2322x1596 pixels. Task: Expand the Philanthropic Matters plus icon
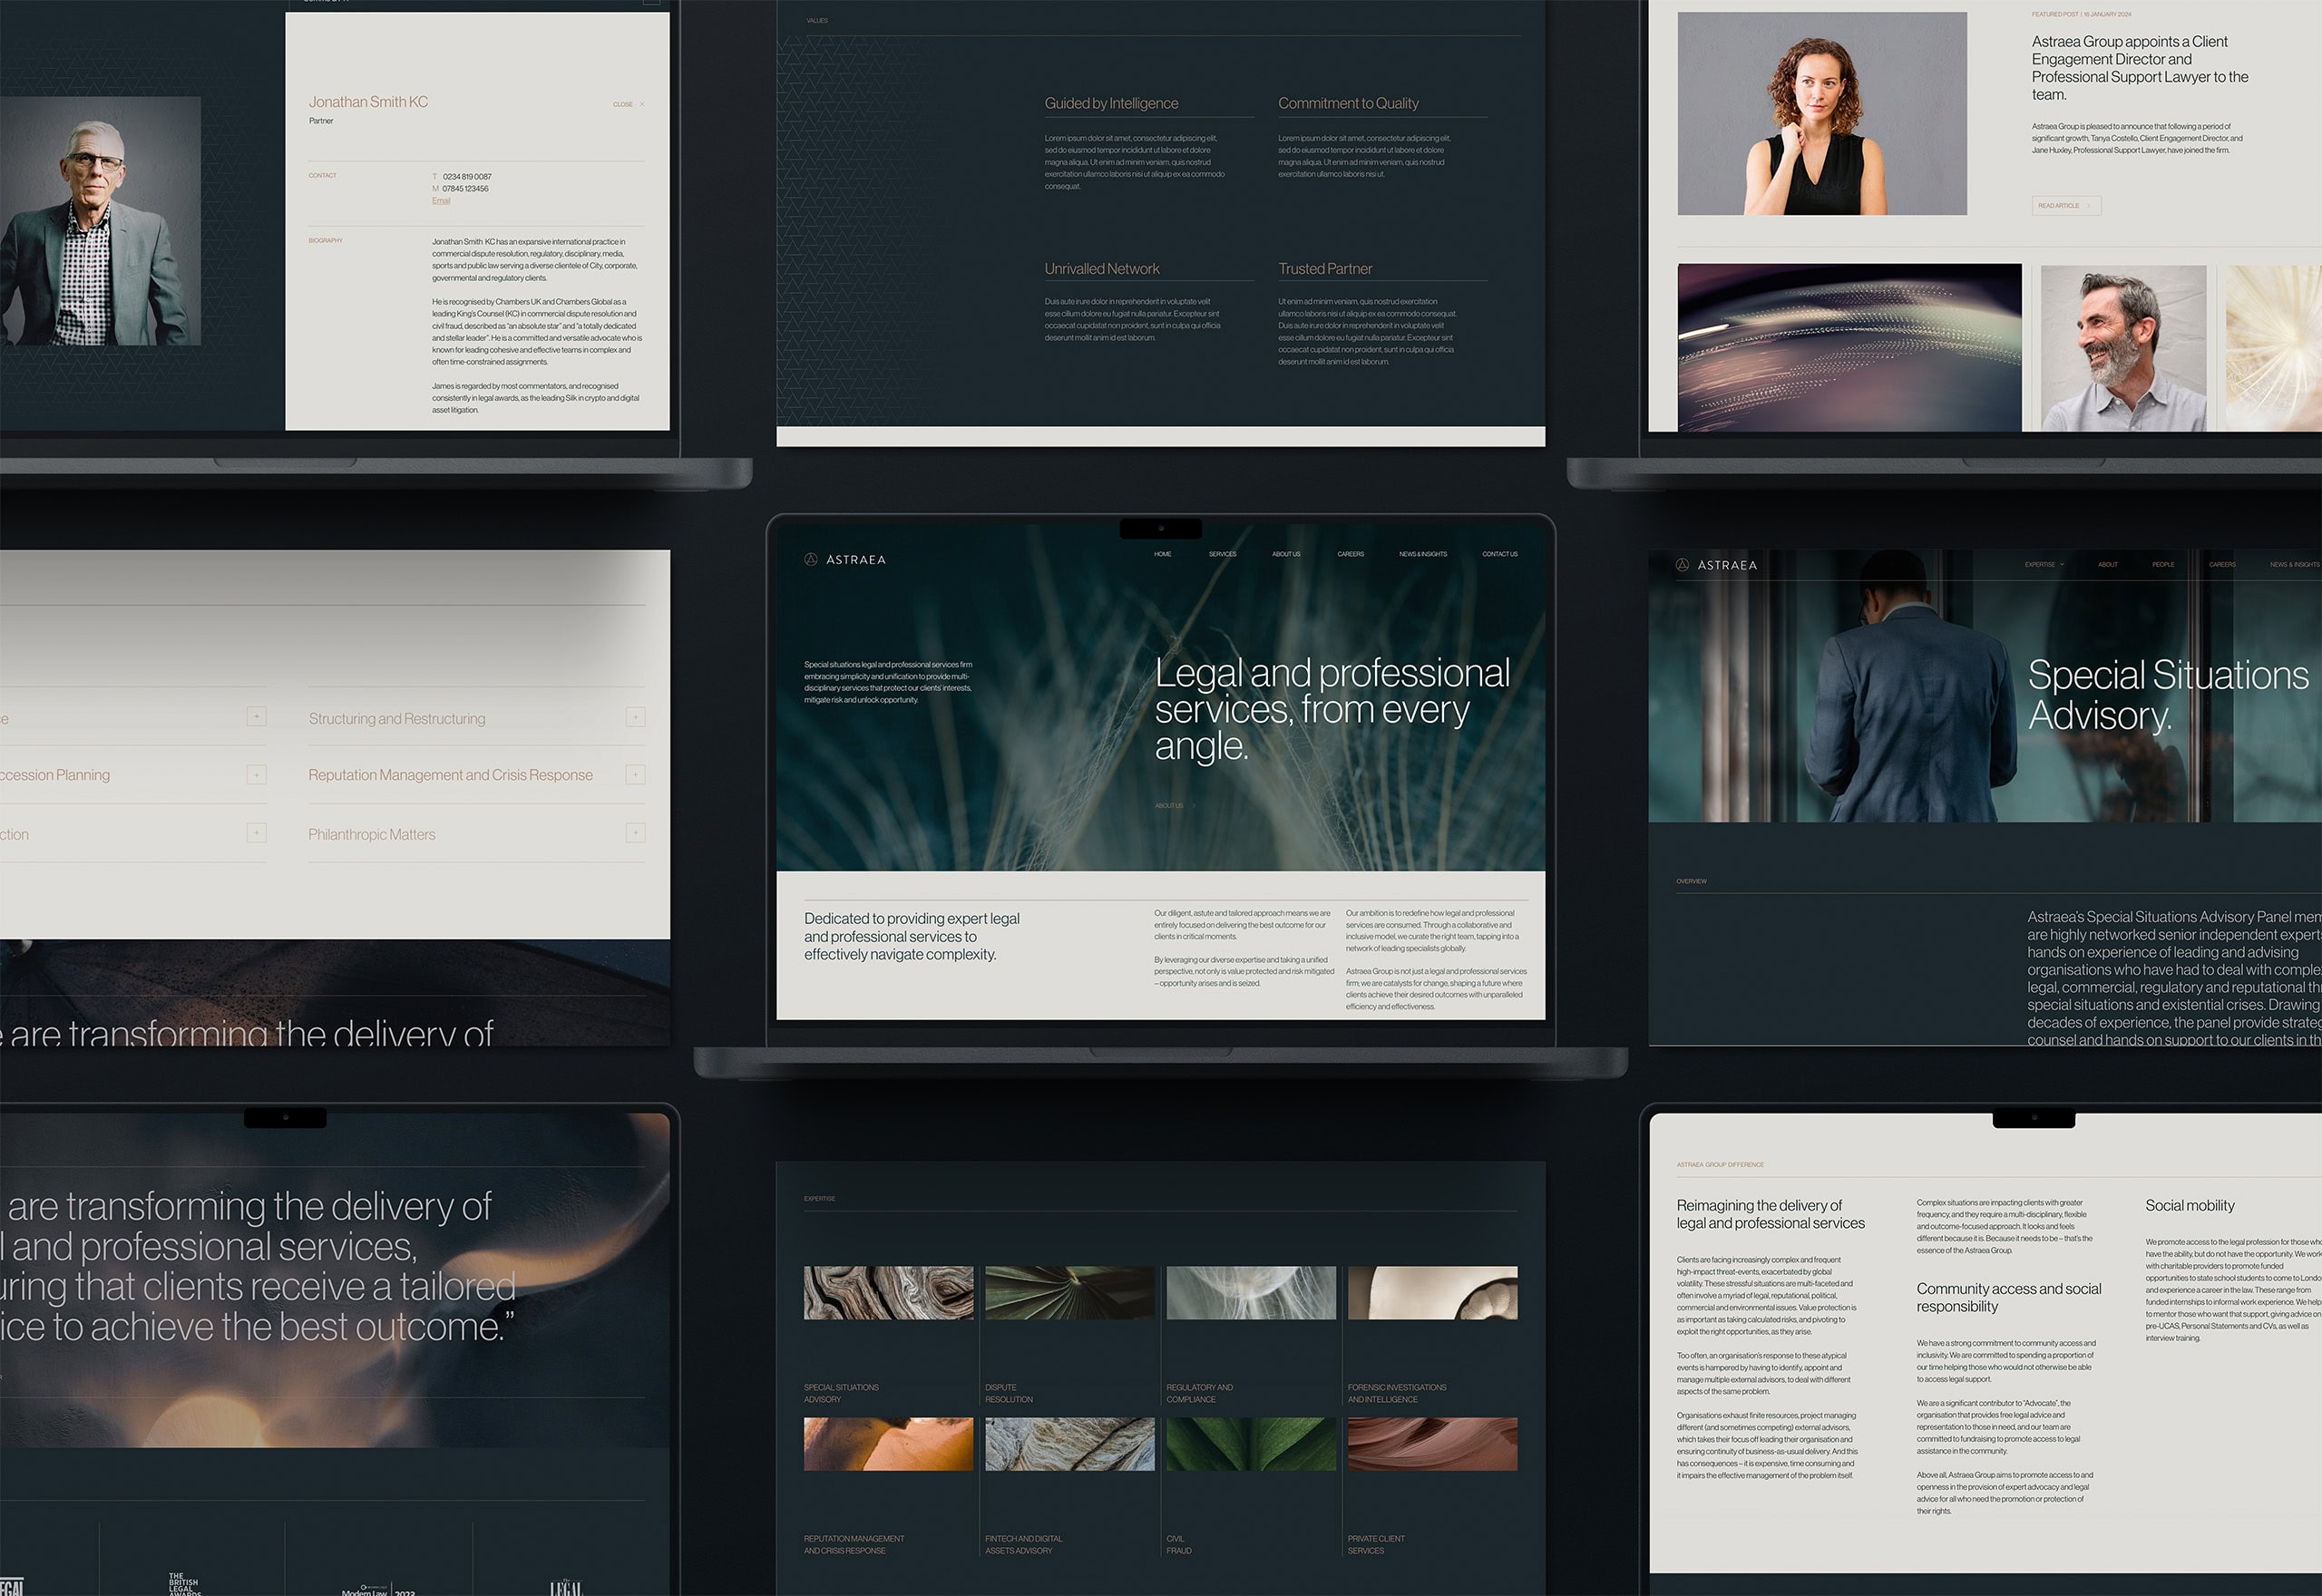(635, 832)
